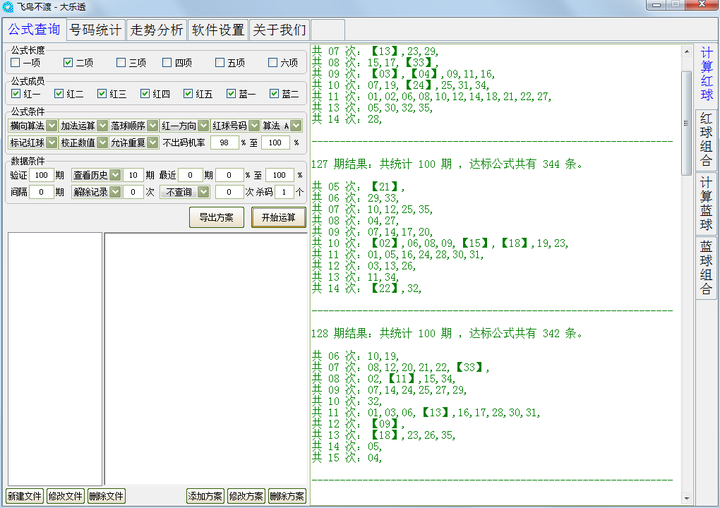Viewport: 720px width, 508px height.
Task: Open the 查看历史 dropdown
Action: pos(115,175)
